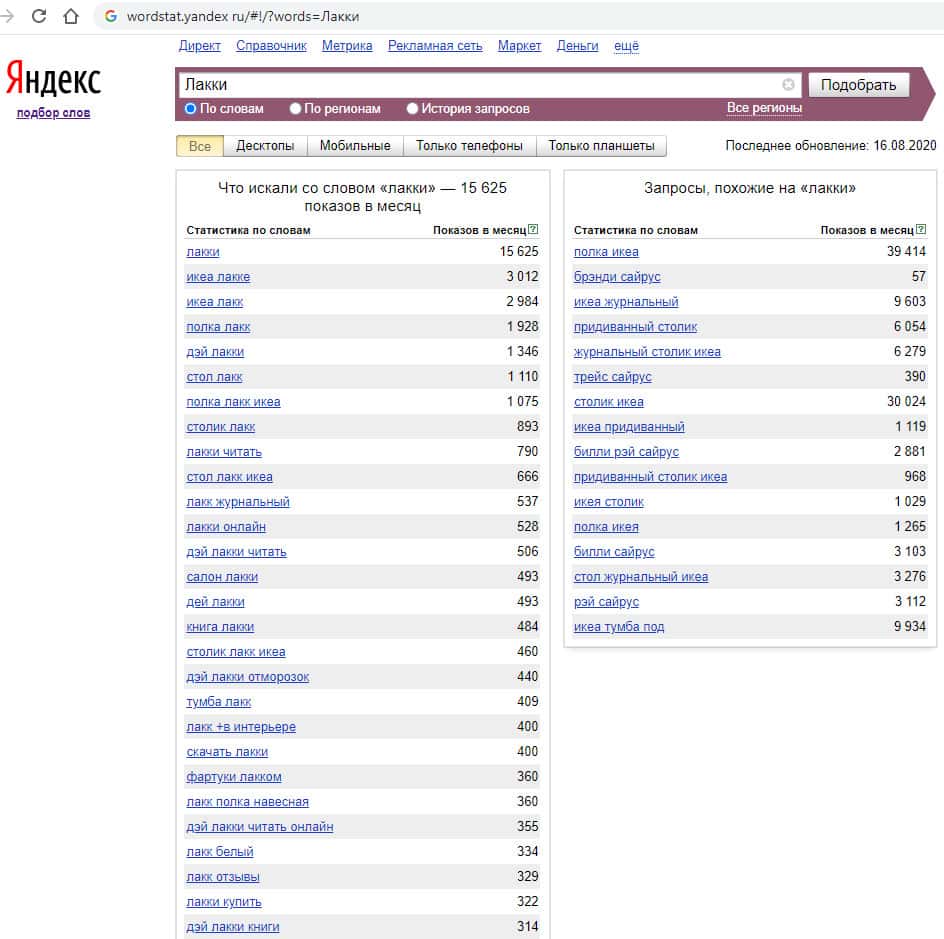Expand the ещё menu link
The width and height of the screenshot is (944, 939).
pyautogui.click(x=626, y=46)
